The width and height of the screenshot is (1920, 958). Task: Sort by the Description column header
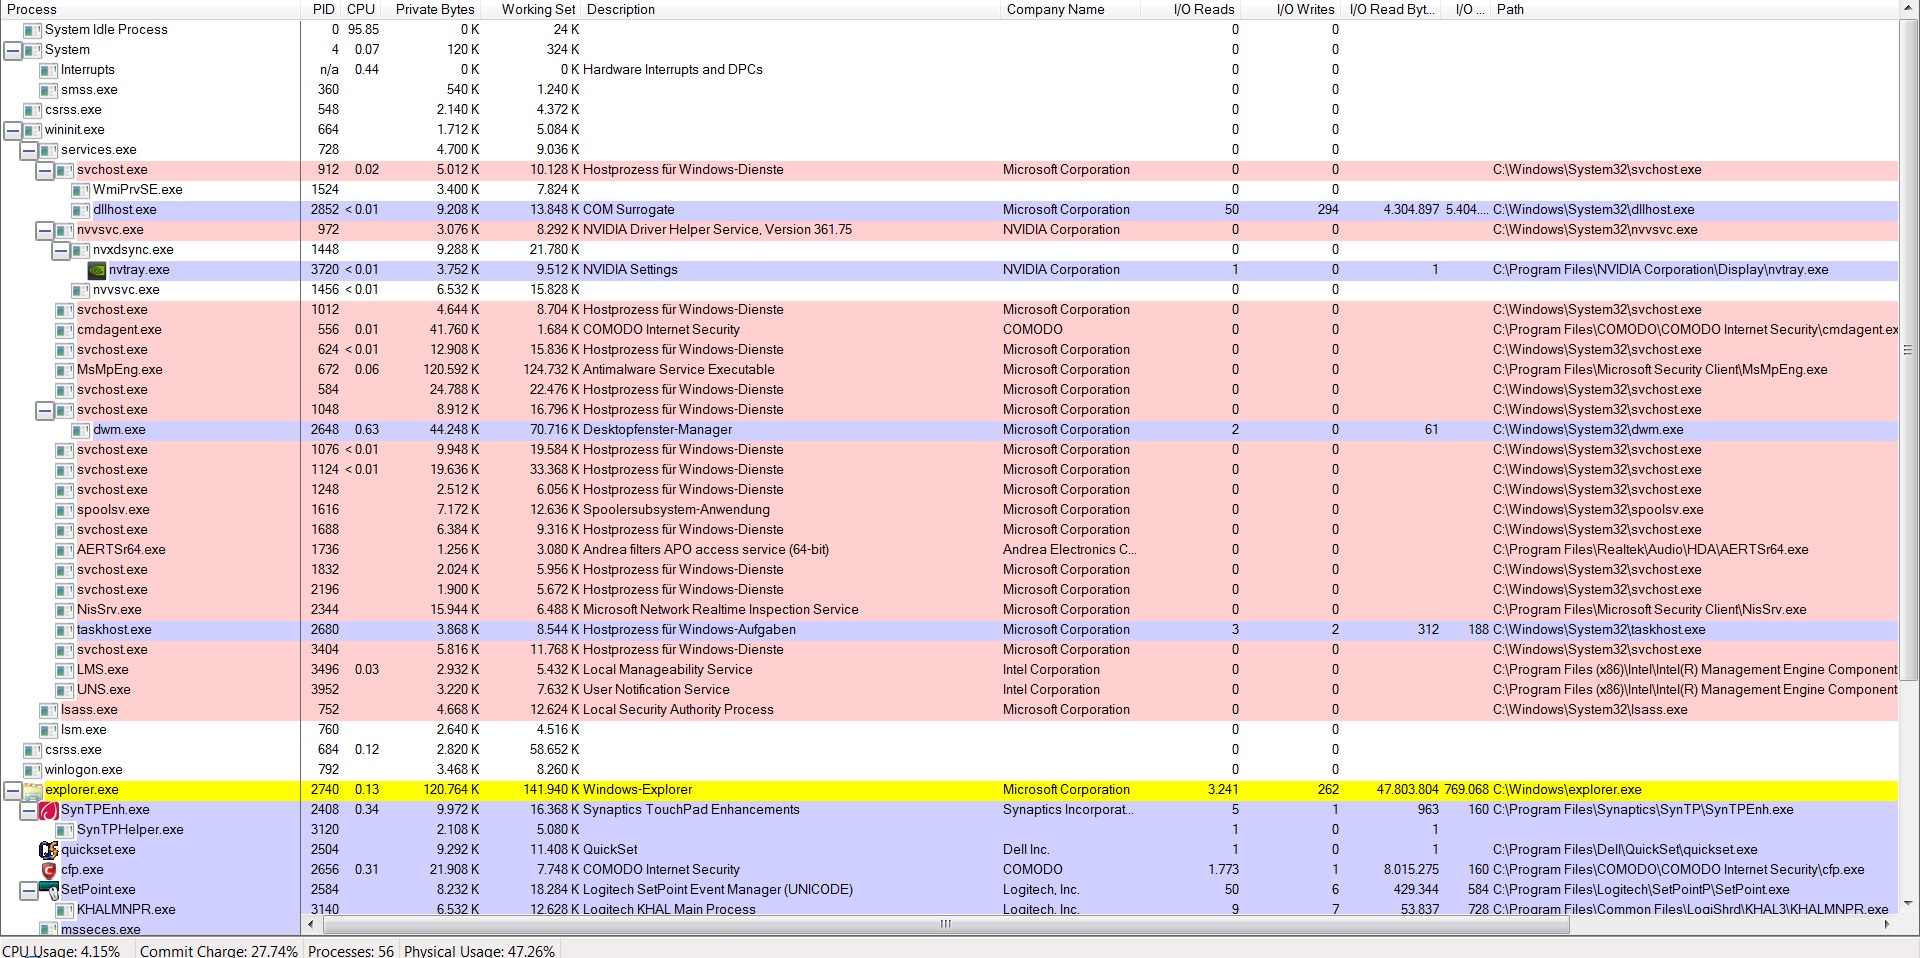tap(791, 9)
